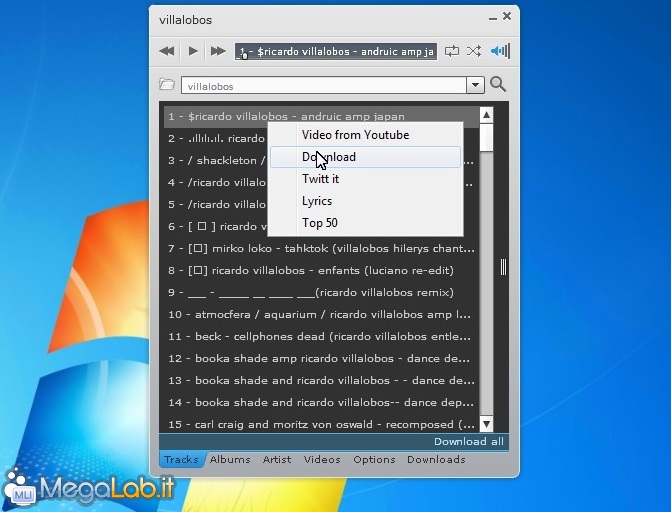The height and width of the screenshot is (512, 671).
Task: Toggle shuffle mode icon
Action: click(474, 51)
